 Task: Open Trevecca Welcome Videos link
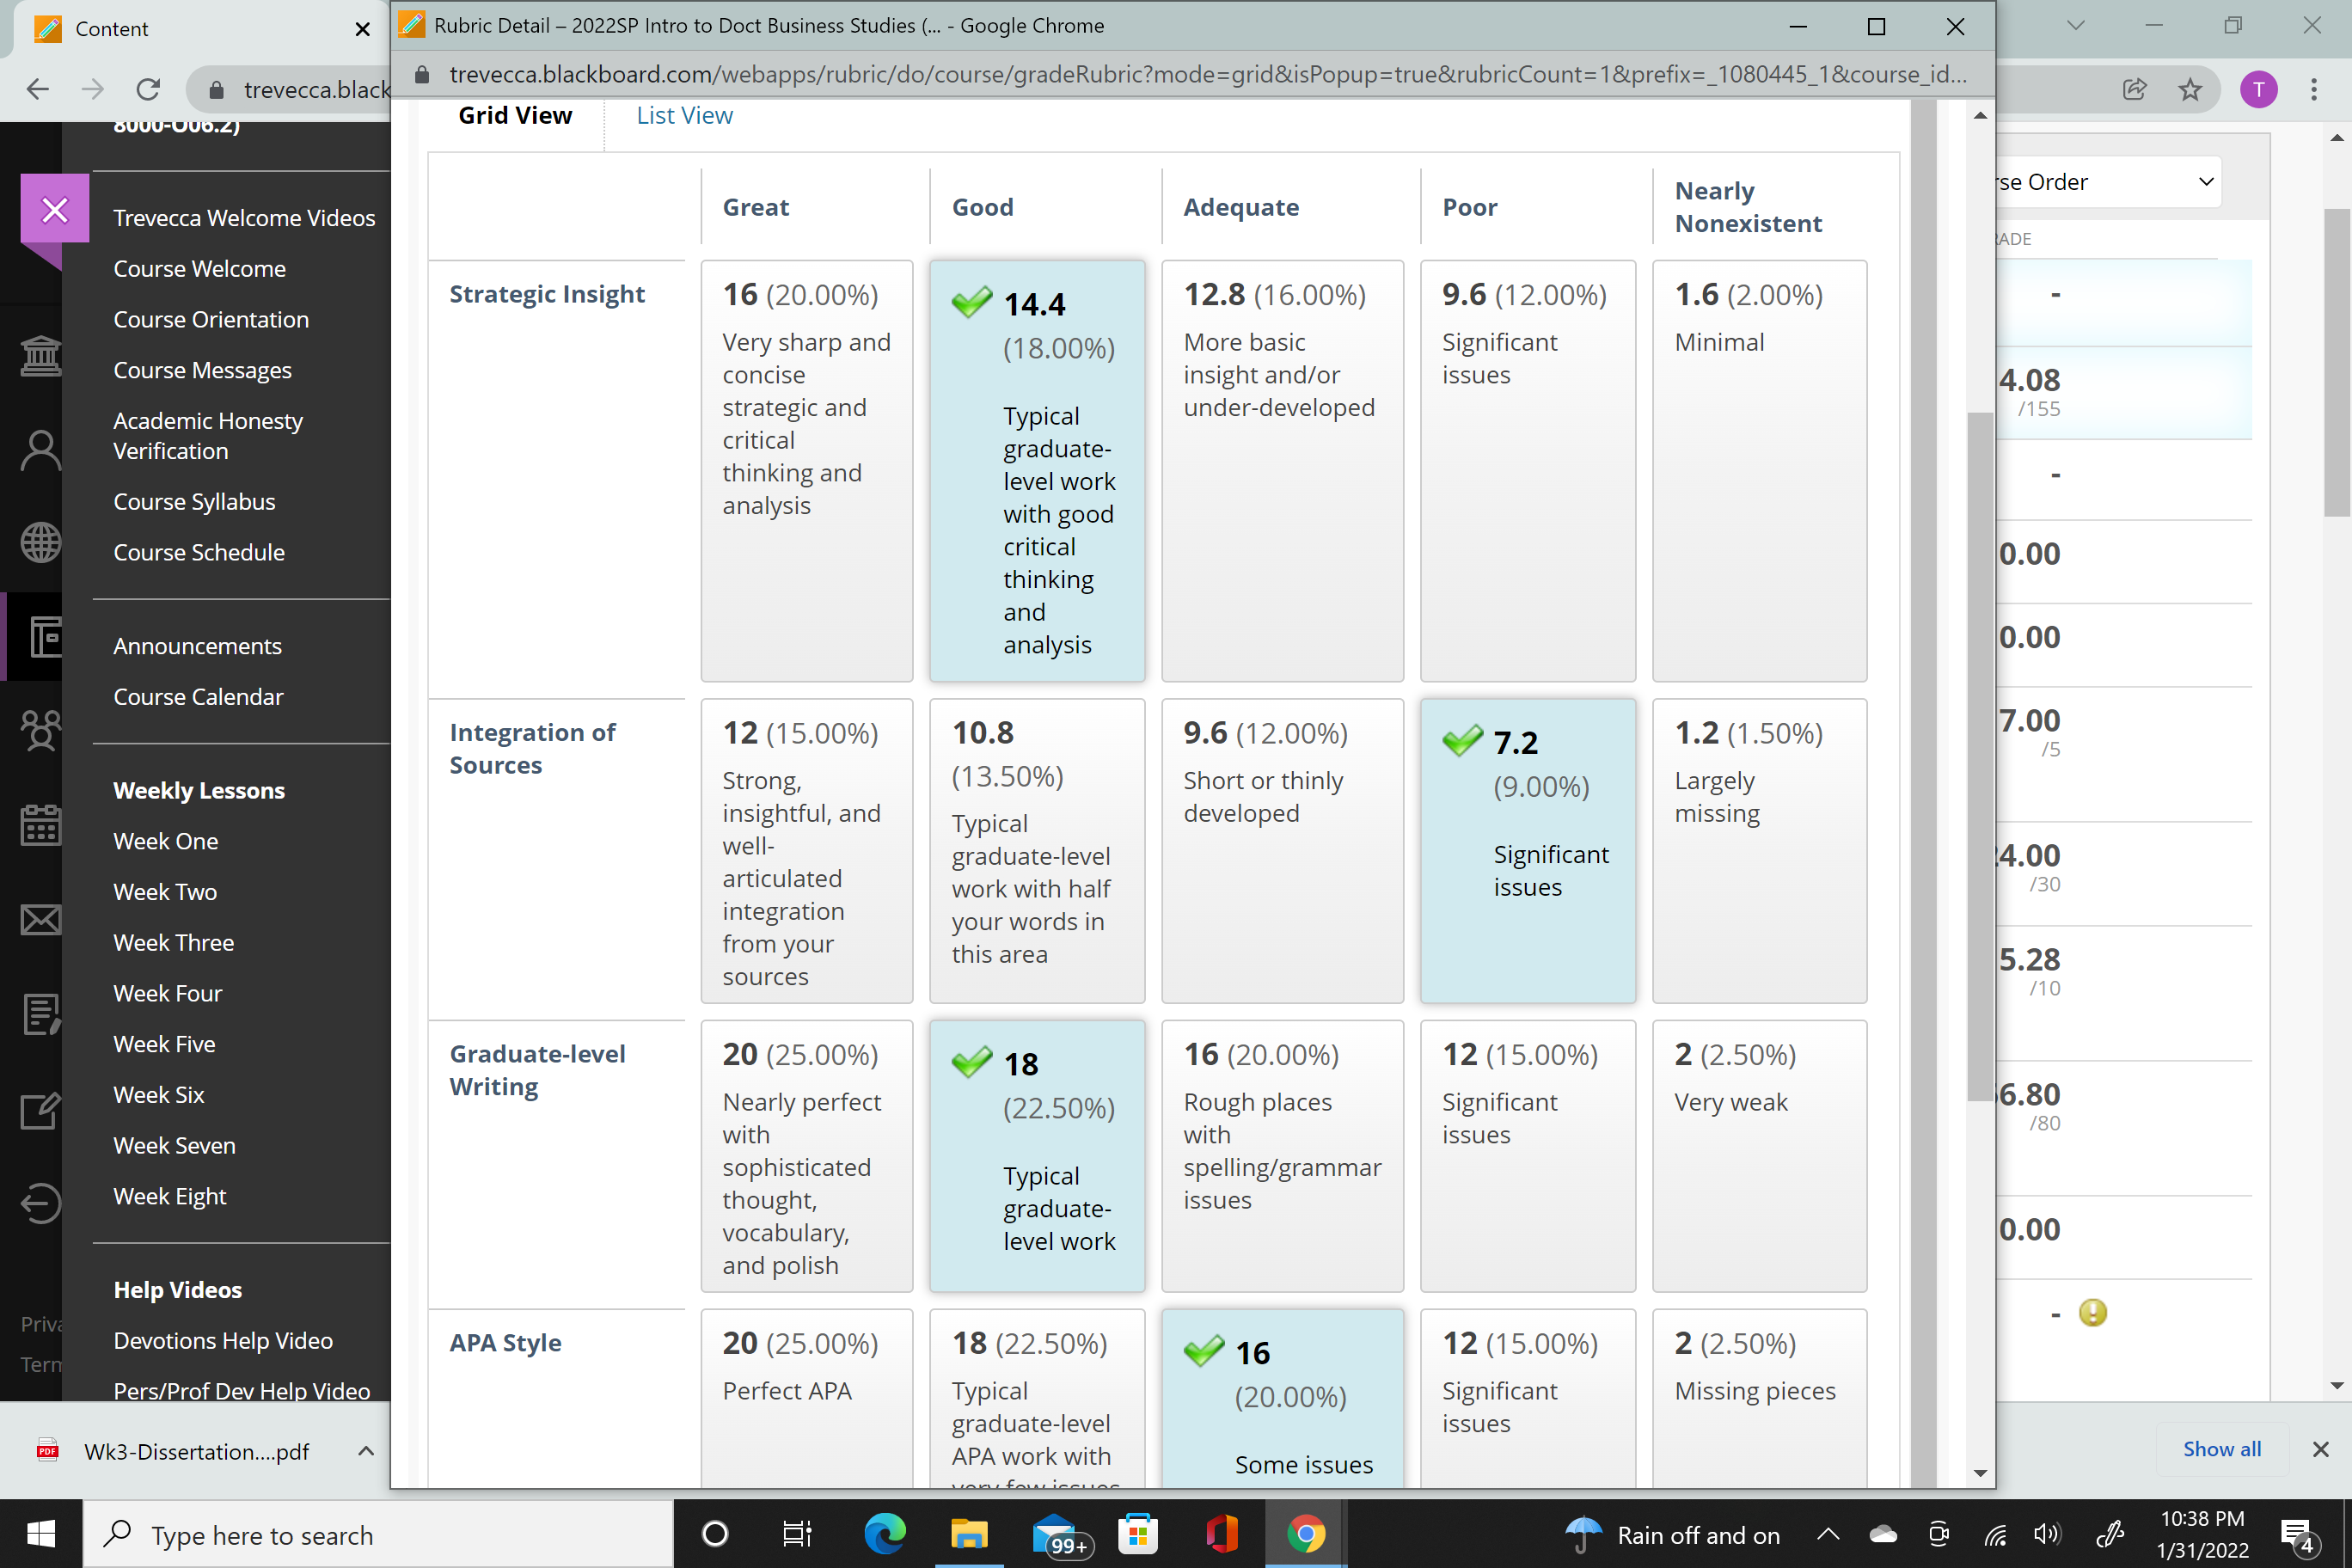[244, 218]
